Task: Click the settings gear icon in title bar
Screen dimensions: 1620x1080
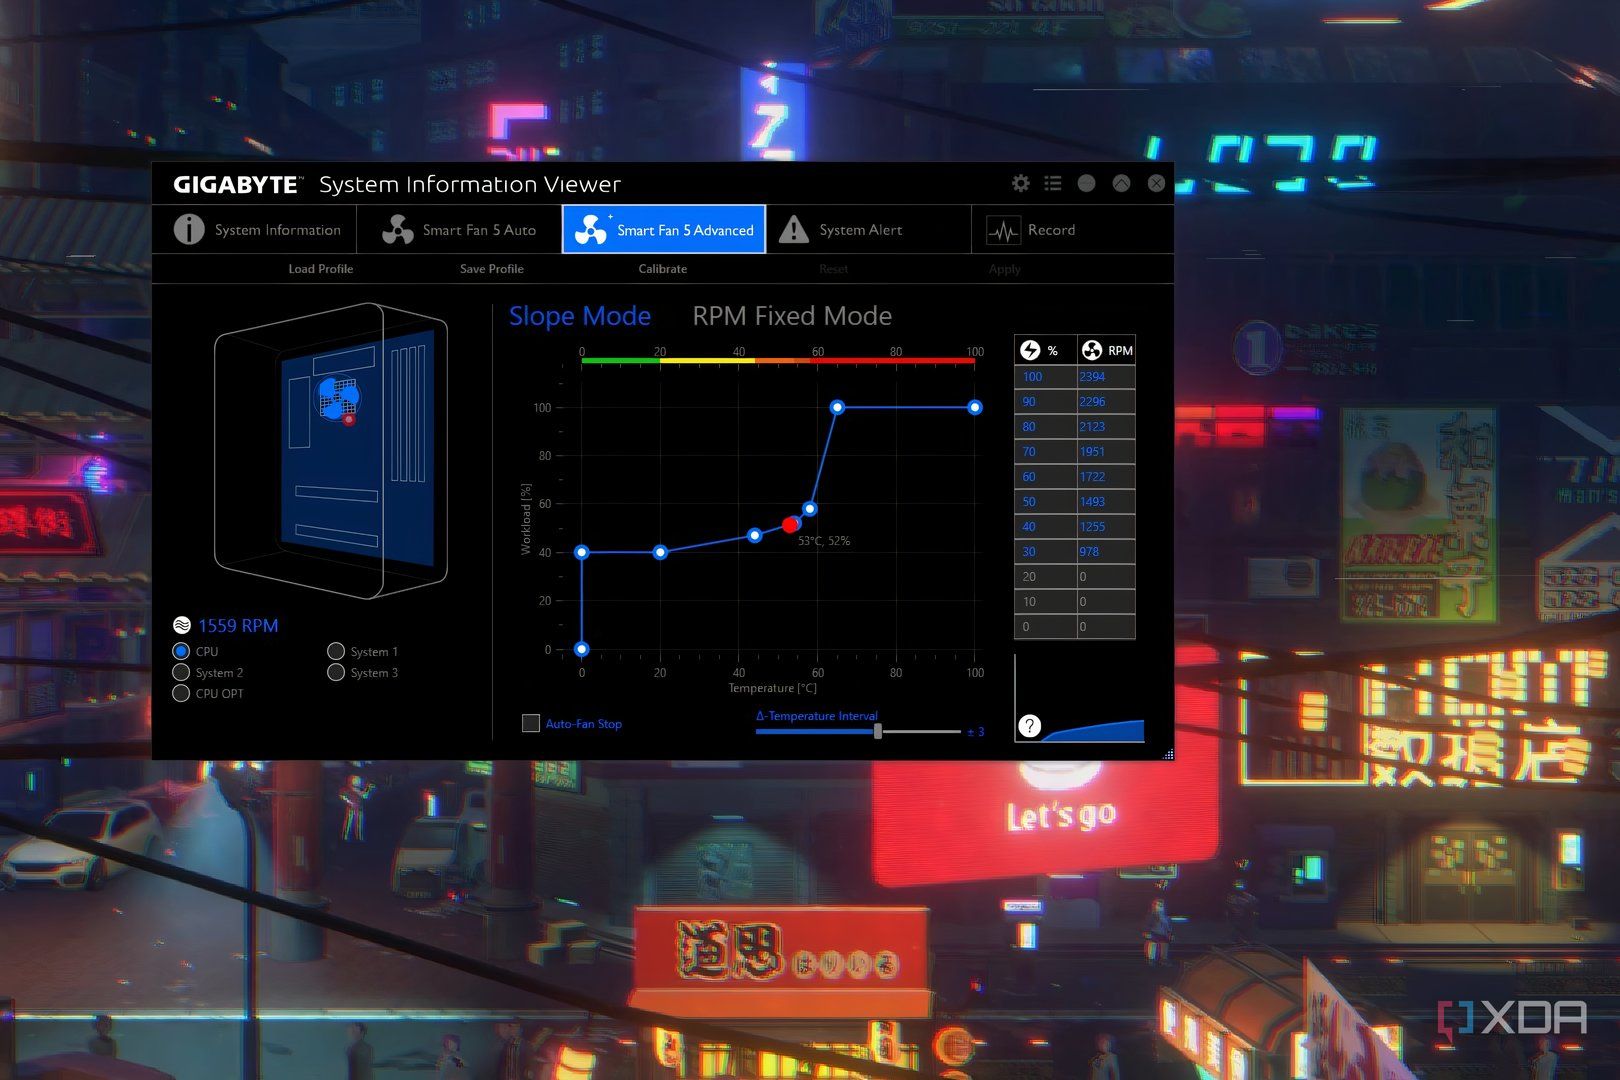Action: coord(1020,183)
